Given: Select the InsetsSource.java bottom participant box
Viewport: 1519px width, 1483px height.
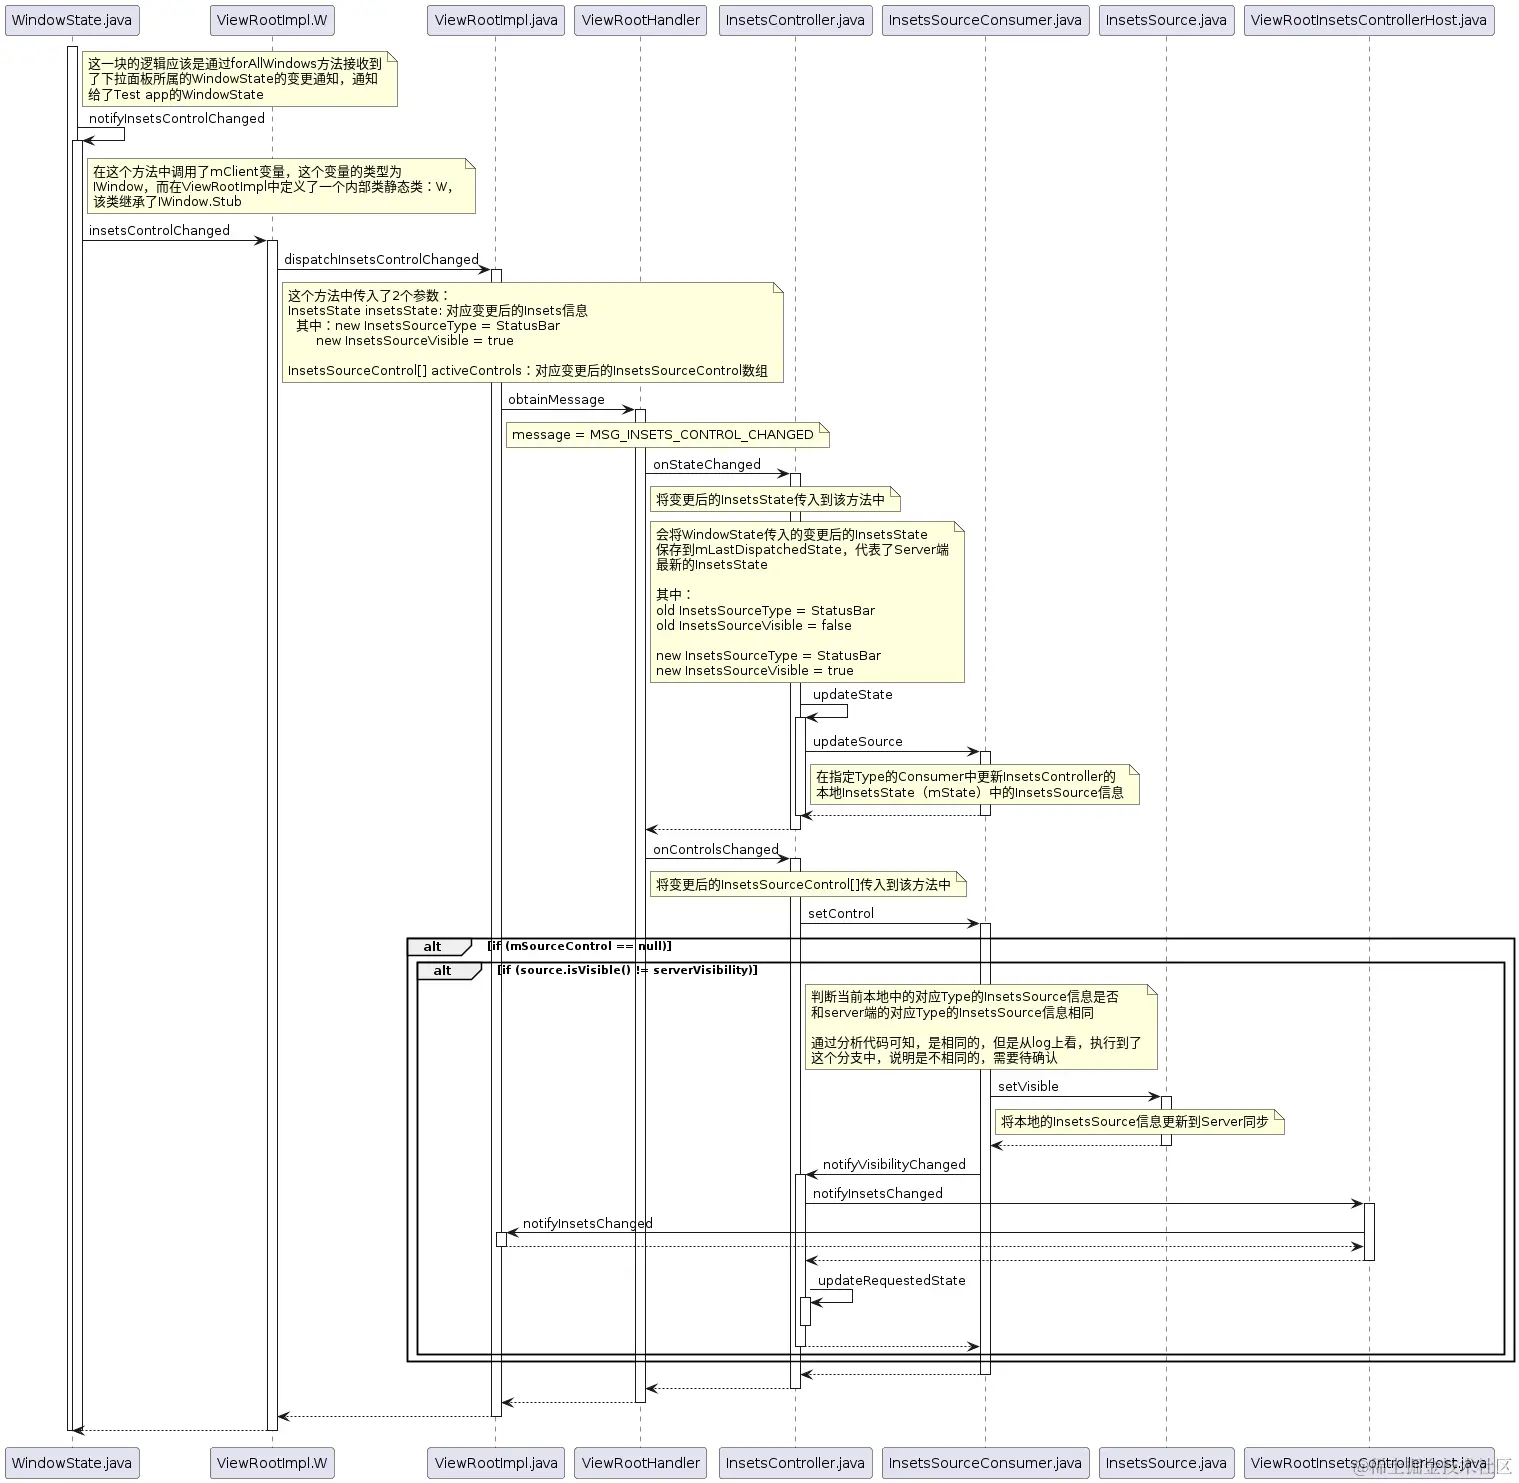Looking at the screenshot, I should tap(1165, 1462).
